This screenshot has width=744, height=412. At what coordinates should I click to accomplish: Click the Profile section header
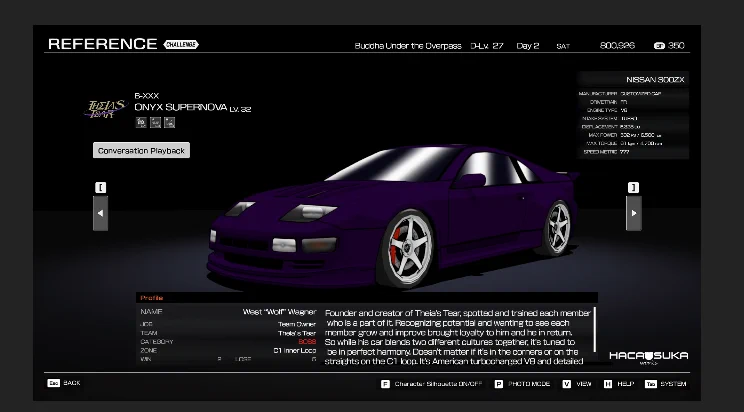tap(366, 298)
